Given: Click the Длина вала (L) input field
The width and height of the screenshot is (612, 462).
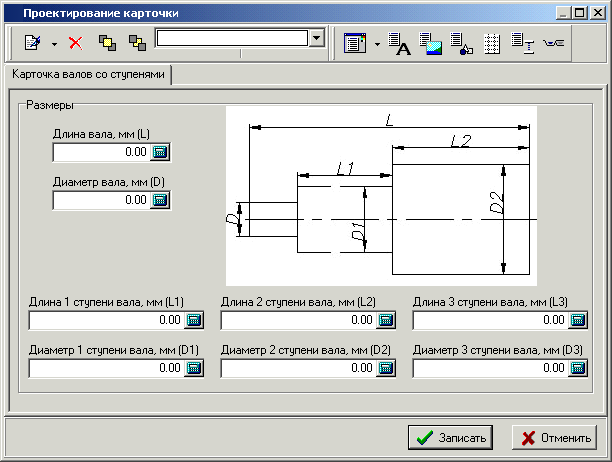Looking at the screenshot, I should tap(101, 152).
